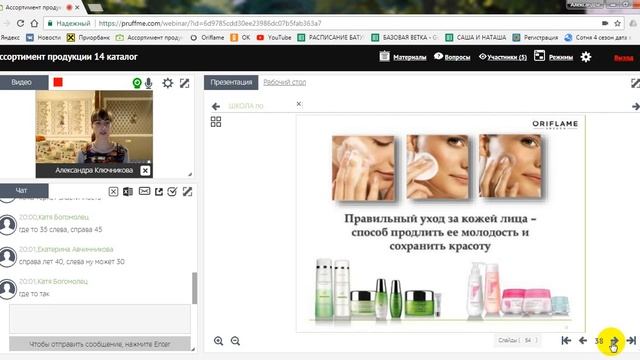This screenshot has height=360, width=640.
Task: Click the chat message input box
Action: (x=100, y=318)
